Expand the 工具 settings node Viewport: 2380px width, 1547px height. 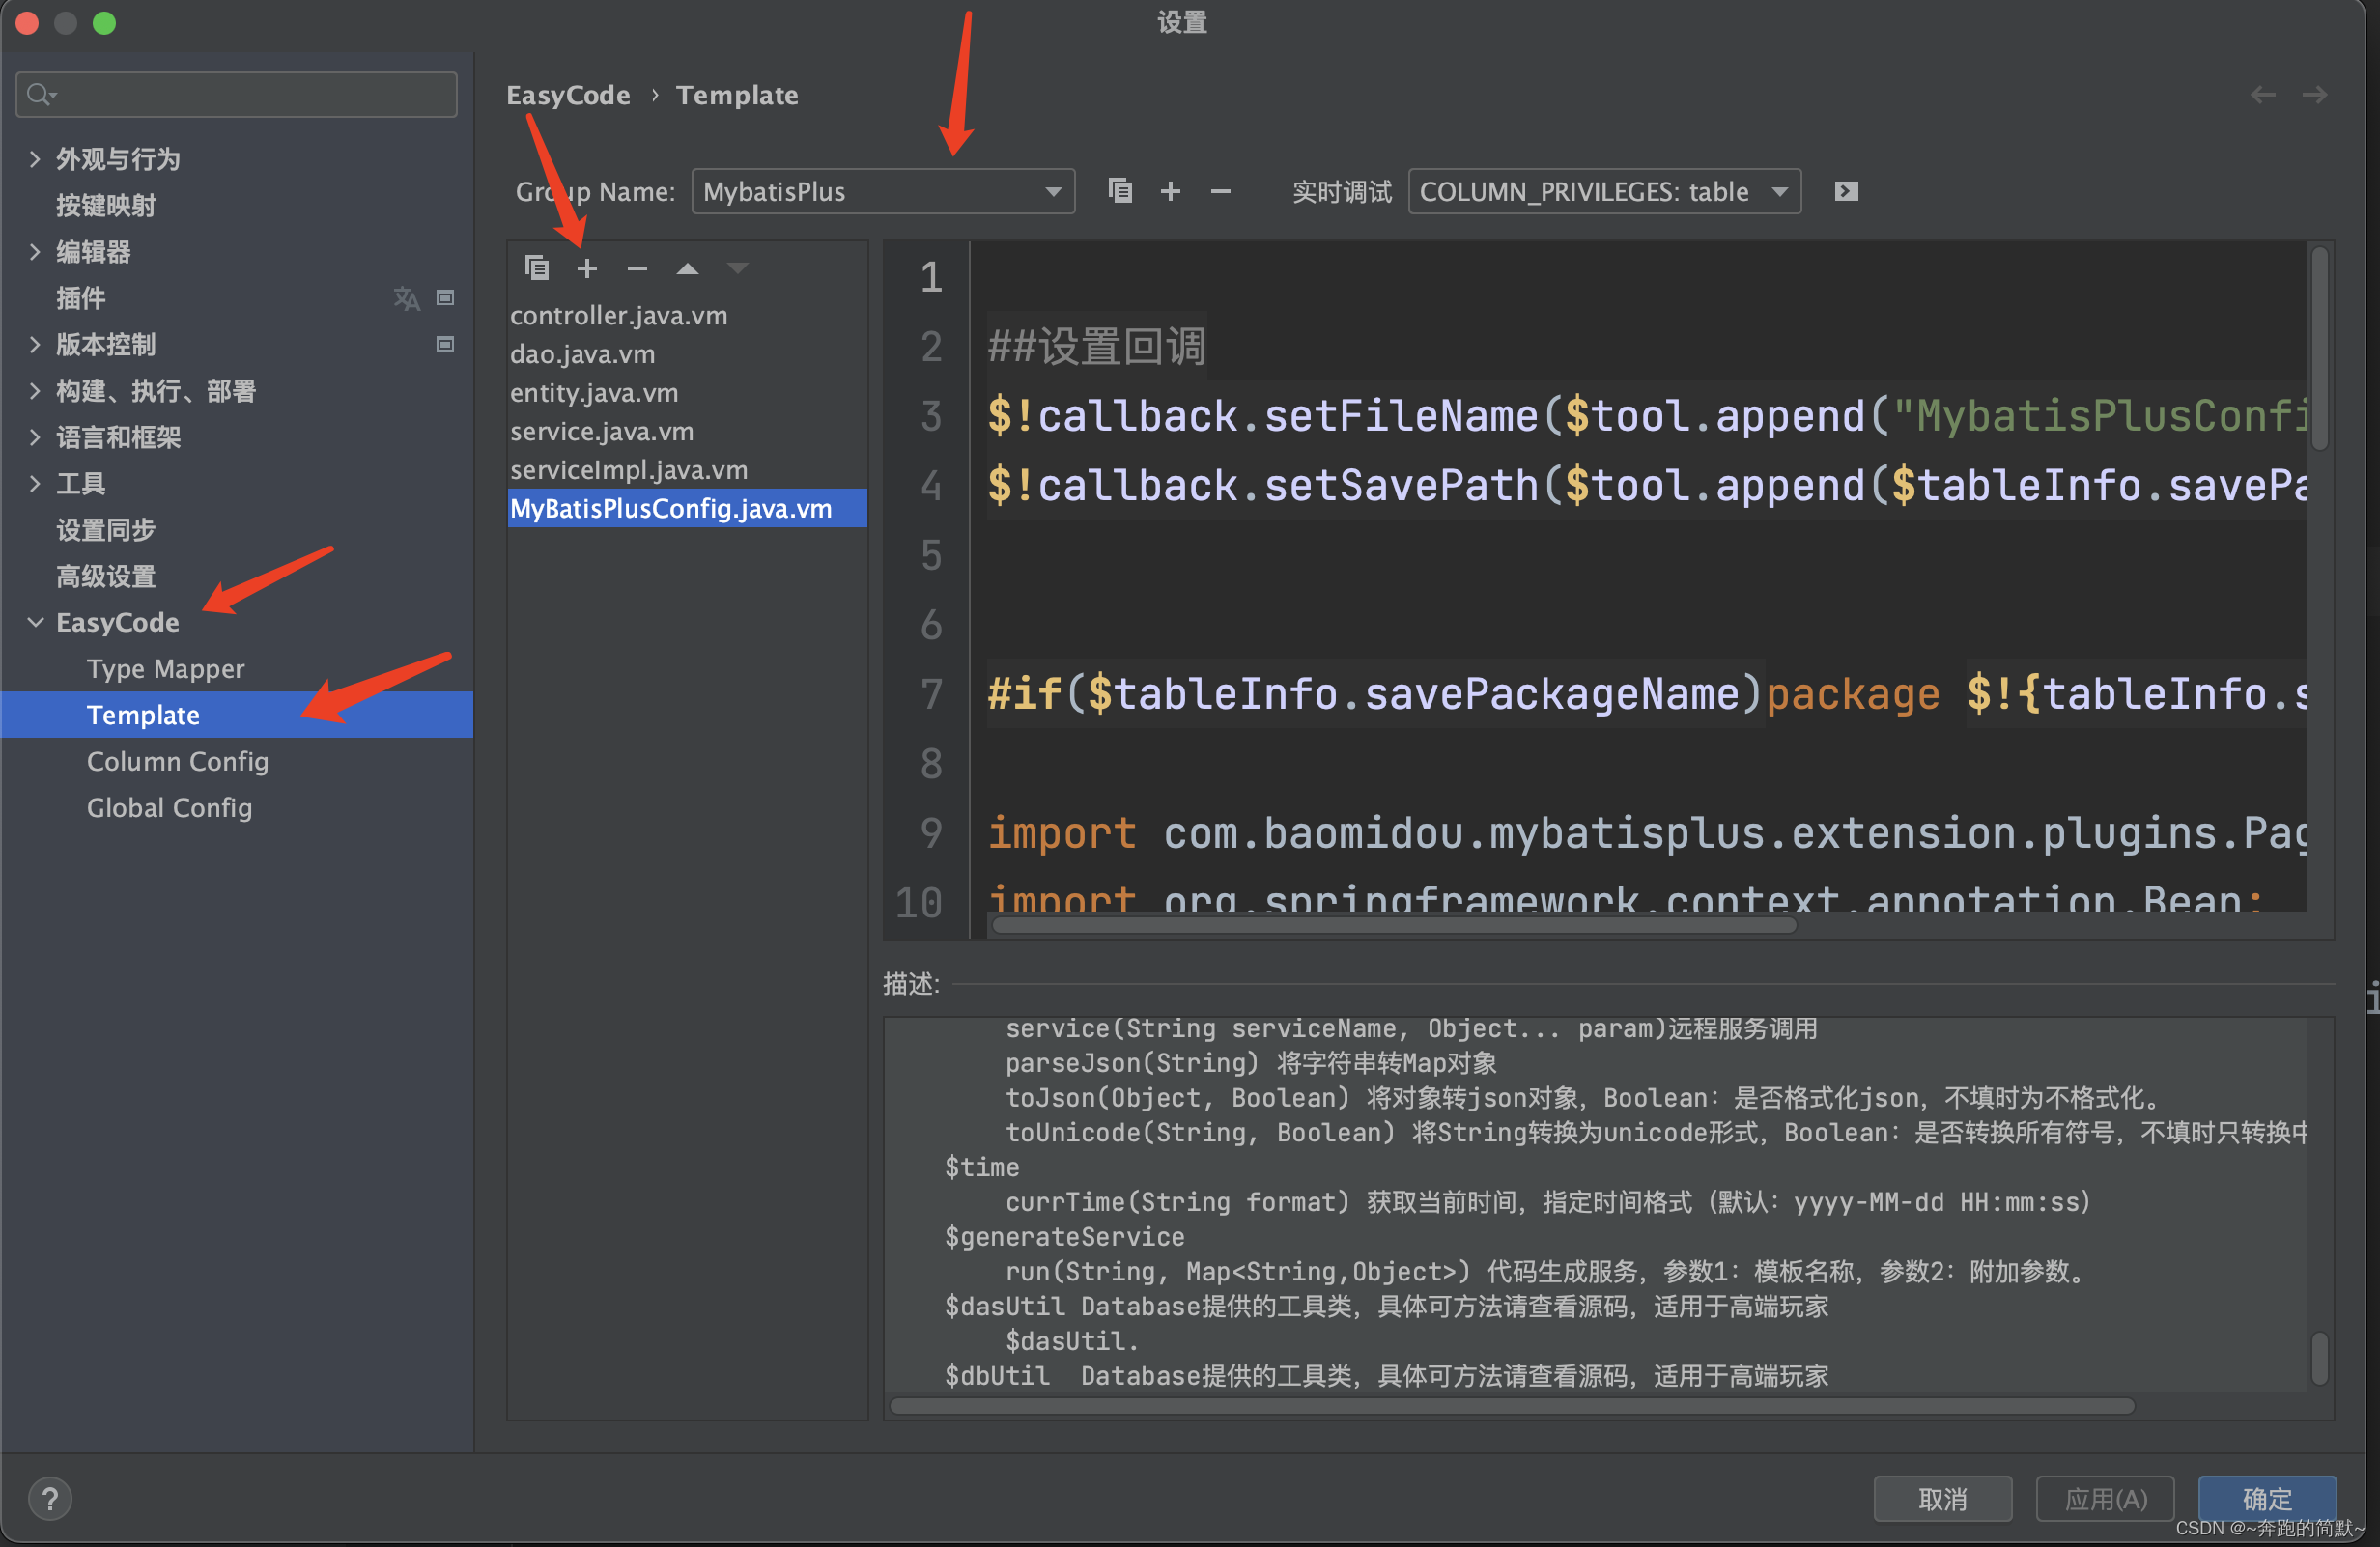(x=35, y=484)
